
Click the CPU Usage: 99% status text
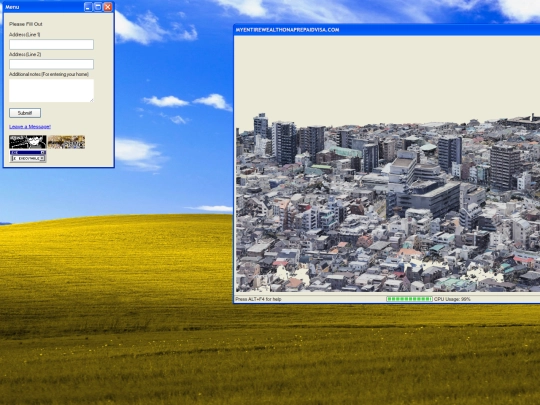[452, 299]
